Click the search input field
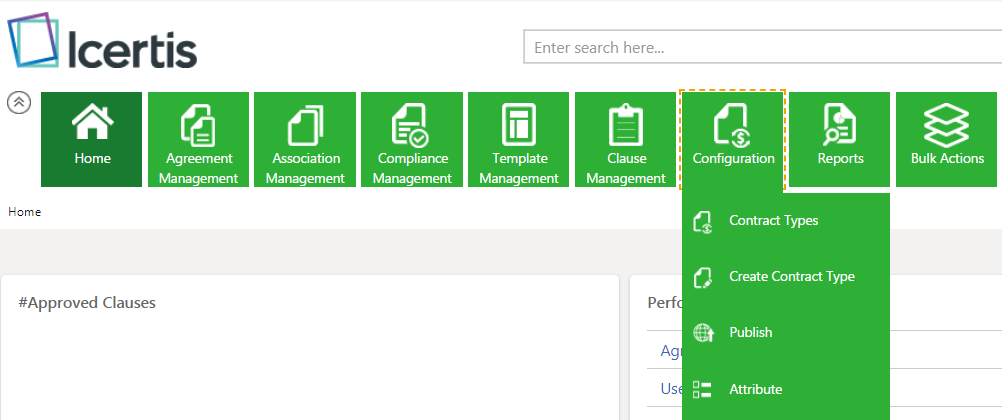 pyautogui.click(x=760, y=47)
